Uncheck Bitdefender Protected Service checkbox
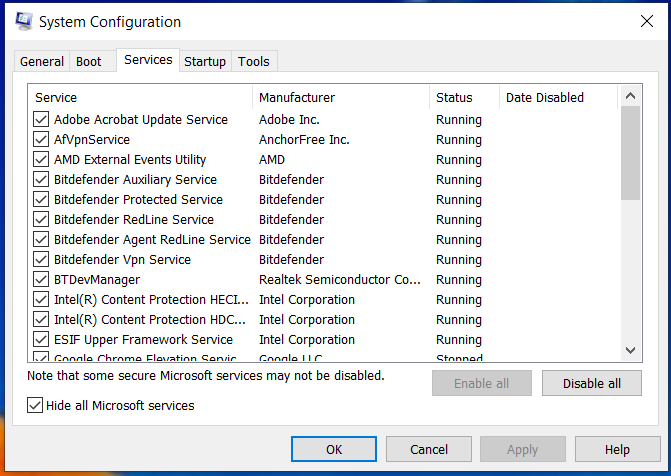Screen dimensions: 671x476 [x=41, y=199]
